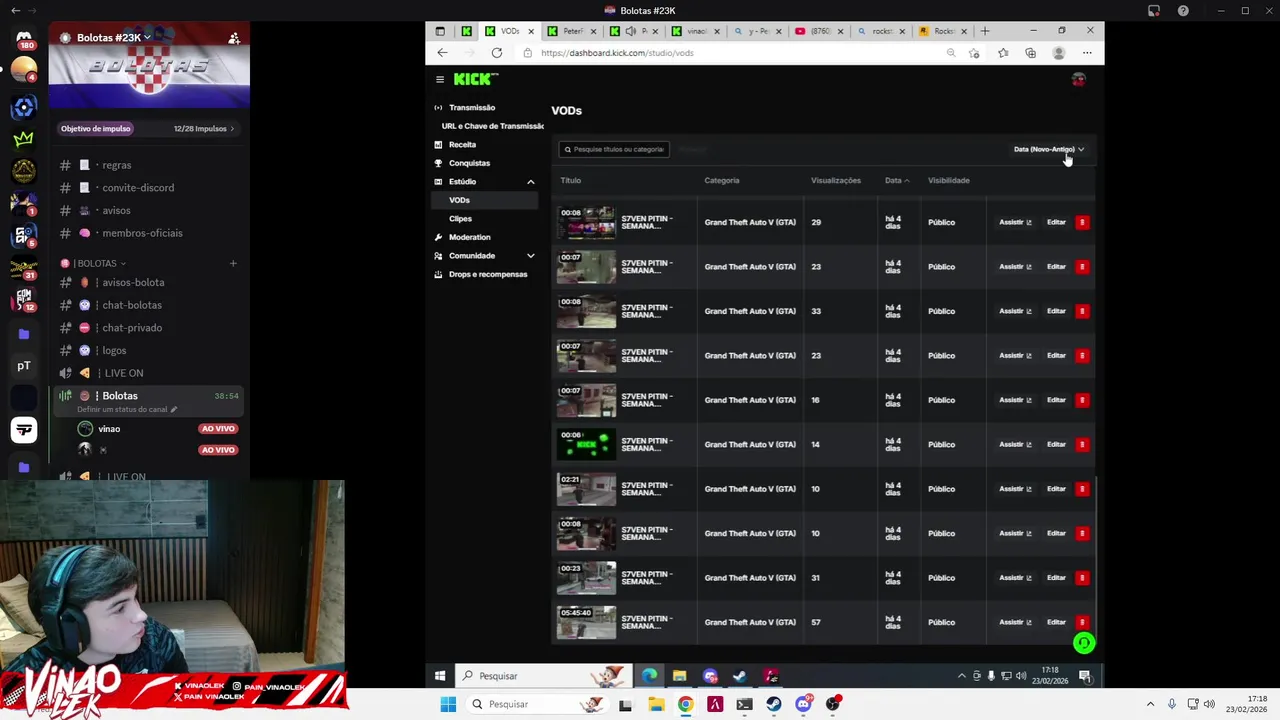Open Data (Novo-Antigo) sort dropdown
This screenshot has width=1280, height=720.
pos(1049,149)
